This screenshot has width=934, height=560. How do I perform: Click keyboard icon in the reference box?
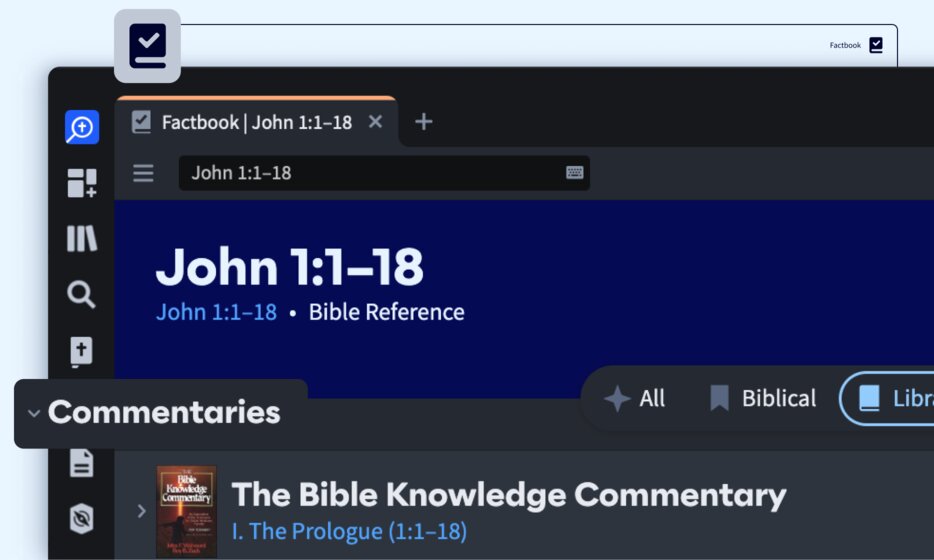click(x=574, y=173)
